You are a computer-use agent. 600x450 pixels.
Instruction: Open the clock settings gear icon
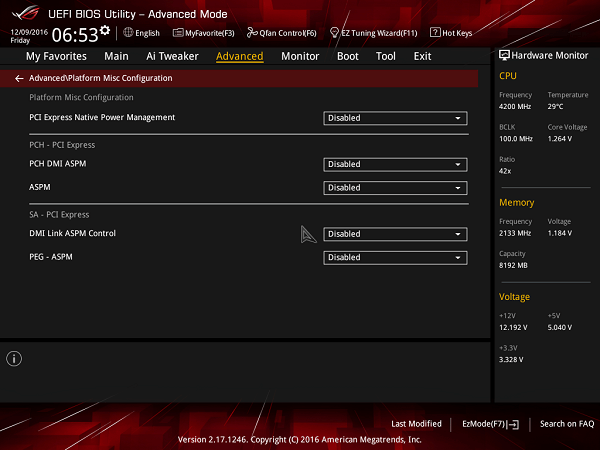pos(105,30)
